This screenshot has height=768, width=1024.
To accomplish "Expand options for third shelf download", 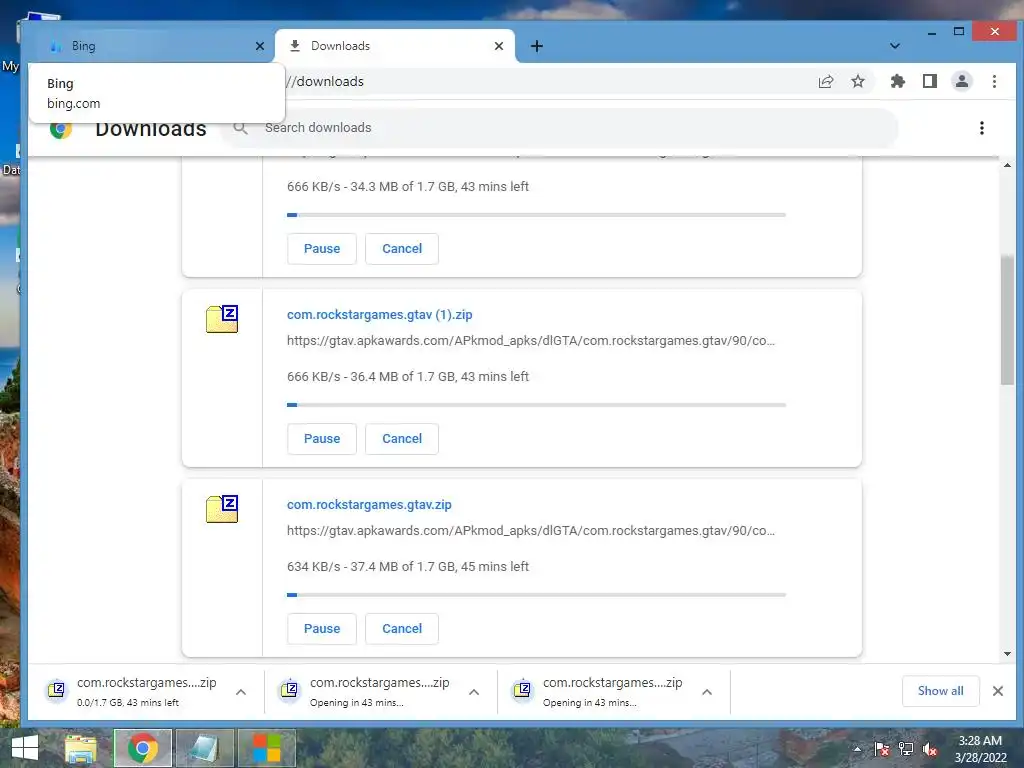I will click(x=707, y=692).
